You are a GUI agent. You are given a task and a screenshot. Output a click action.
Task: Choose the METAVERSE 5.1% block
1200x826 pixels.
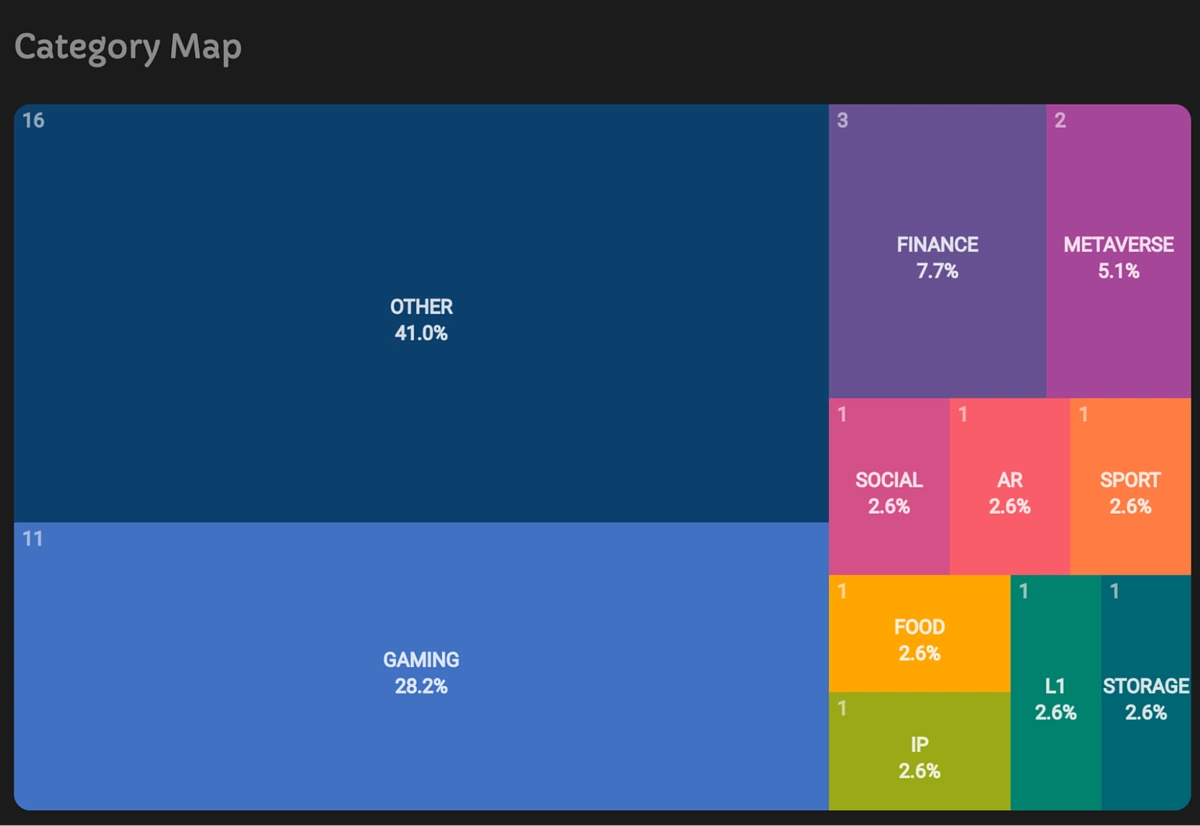click(x=1118, y=251)
